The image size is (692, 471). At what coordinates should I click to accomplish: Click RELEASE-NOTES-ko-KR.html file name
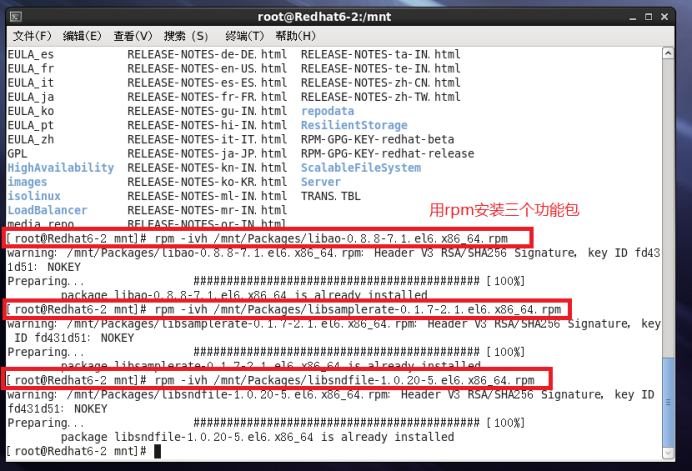(207, 182)
